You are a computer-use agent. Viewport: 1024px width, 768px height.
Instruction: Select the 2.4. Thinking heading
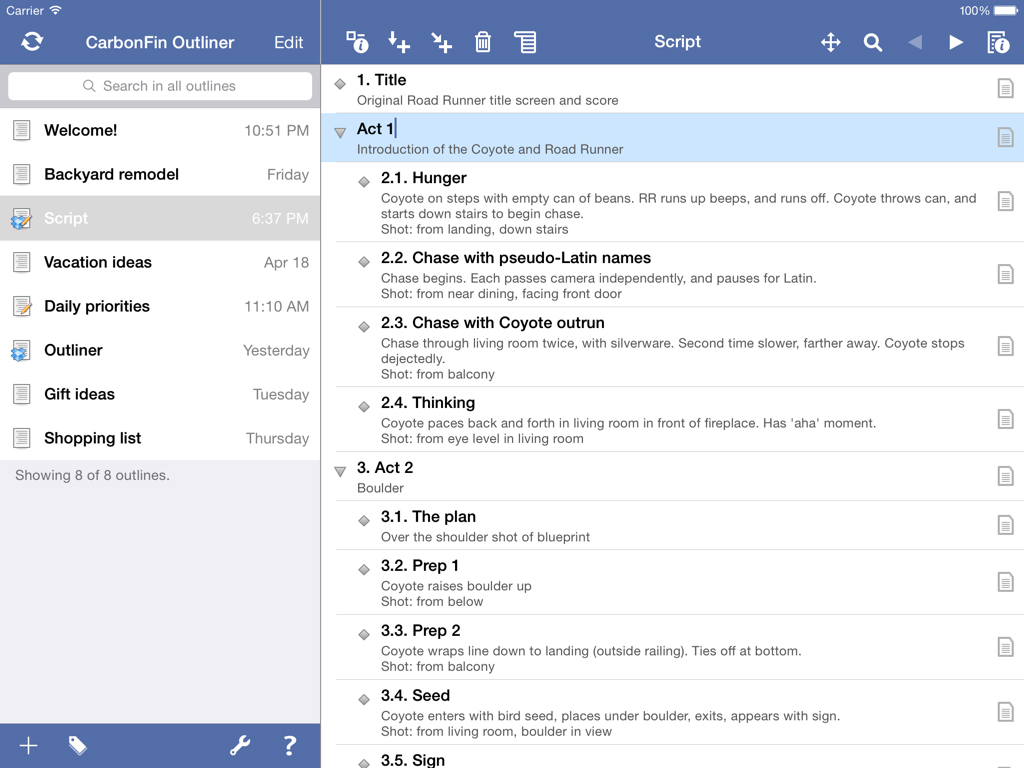pos(428,402)
